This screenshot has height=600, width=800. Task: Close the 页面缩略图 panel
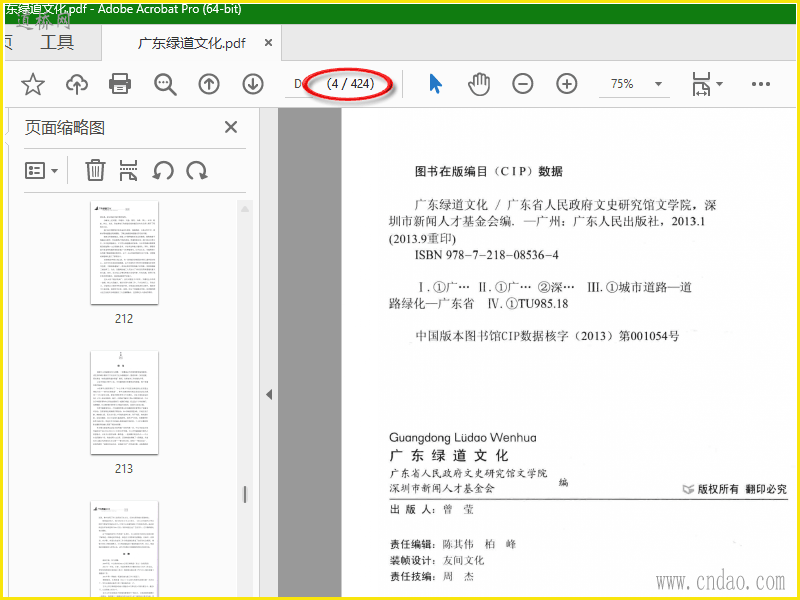coord(231,127)
